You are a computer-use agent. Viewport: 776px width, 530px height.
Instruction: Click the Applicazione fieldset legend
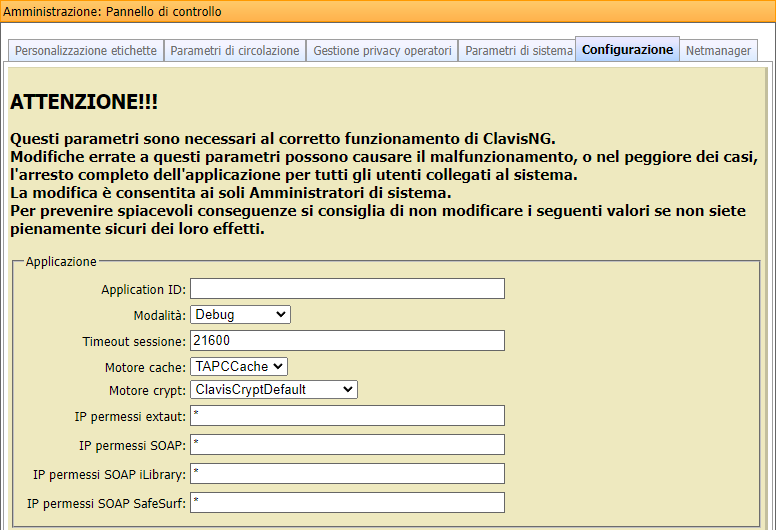[61, 261]
